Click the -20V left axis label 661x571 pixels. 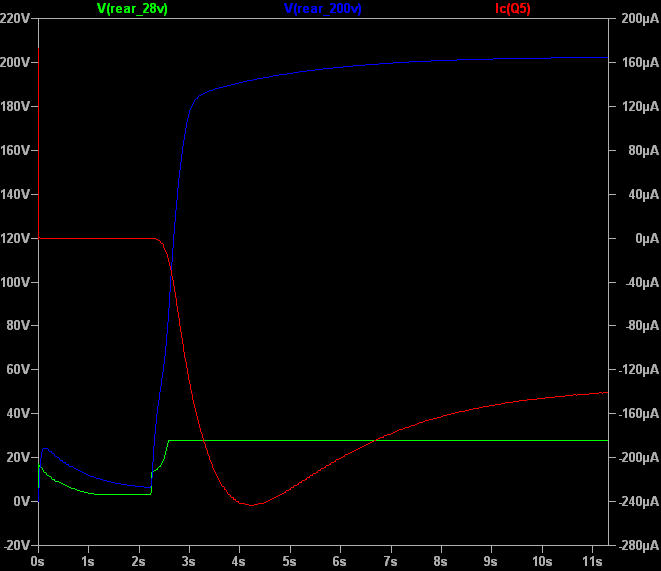(x=17, y=545)
